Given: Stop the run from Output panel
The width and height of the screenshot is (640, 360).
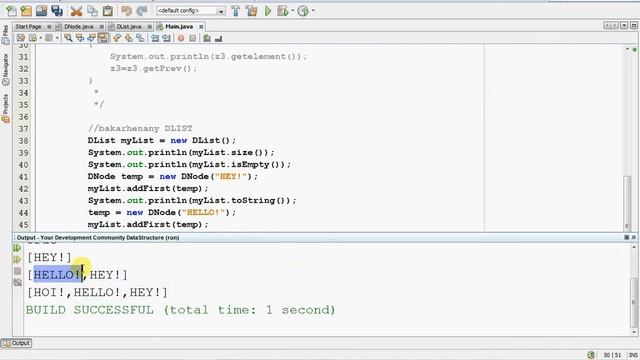Looking at the screenshot, I should (x=17, y=271).
